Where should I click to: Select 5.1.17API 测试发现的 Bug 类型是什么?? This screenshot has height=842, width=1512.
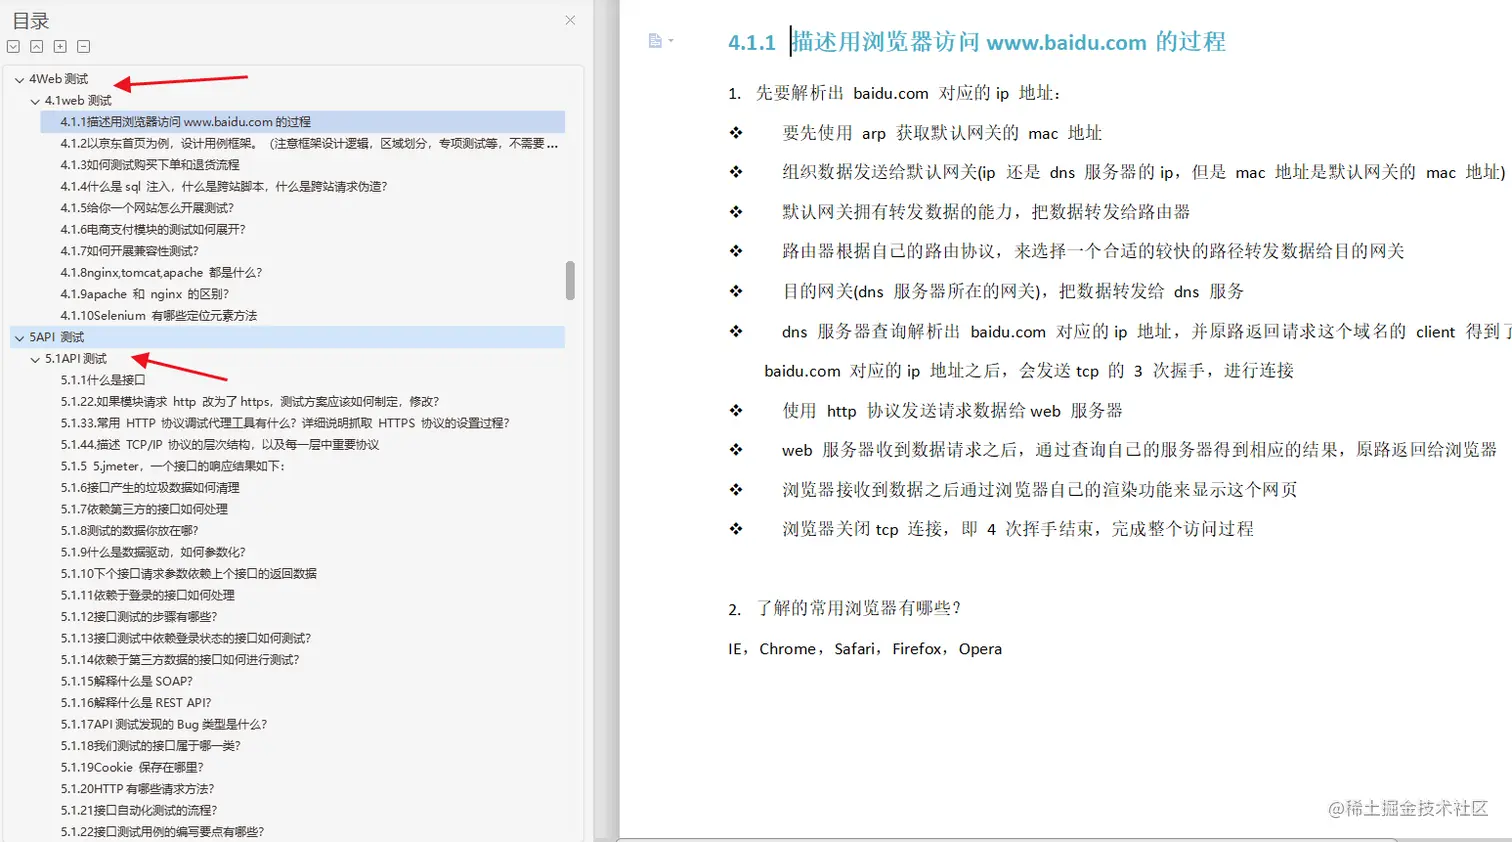click(x=164, y=724)
